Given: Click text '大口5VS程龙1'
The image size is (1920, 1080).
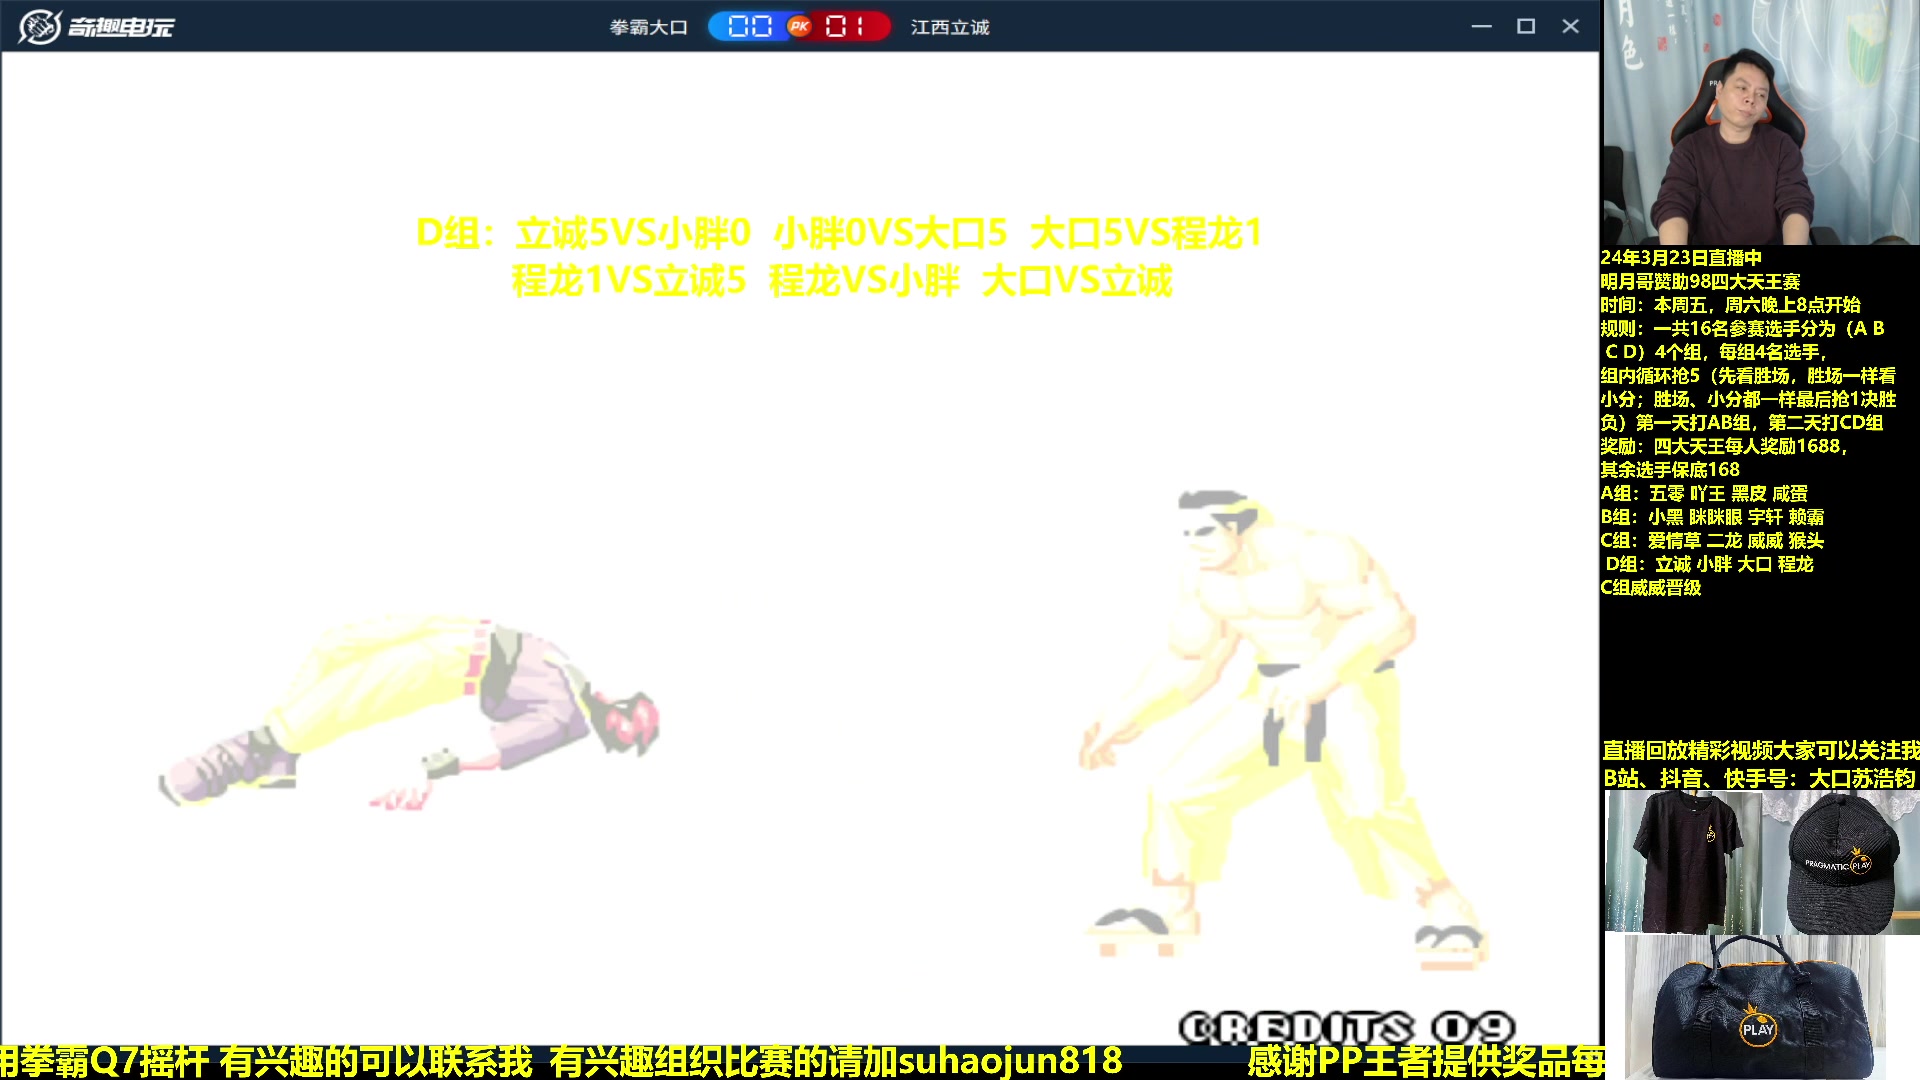Looking at the screenshot, I should 1146,233.
